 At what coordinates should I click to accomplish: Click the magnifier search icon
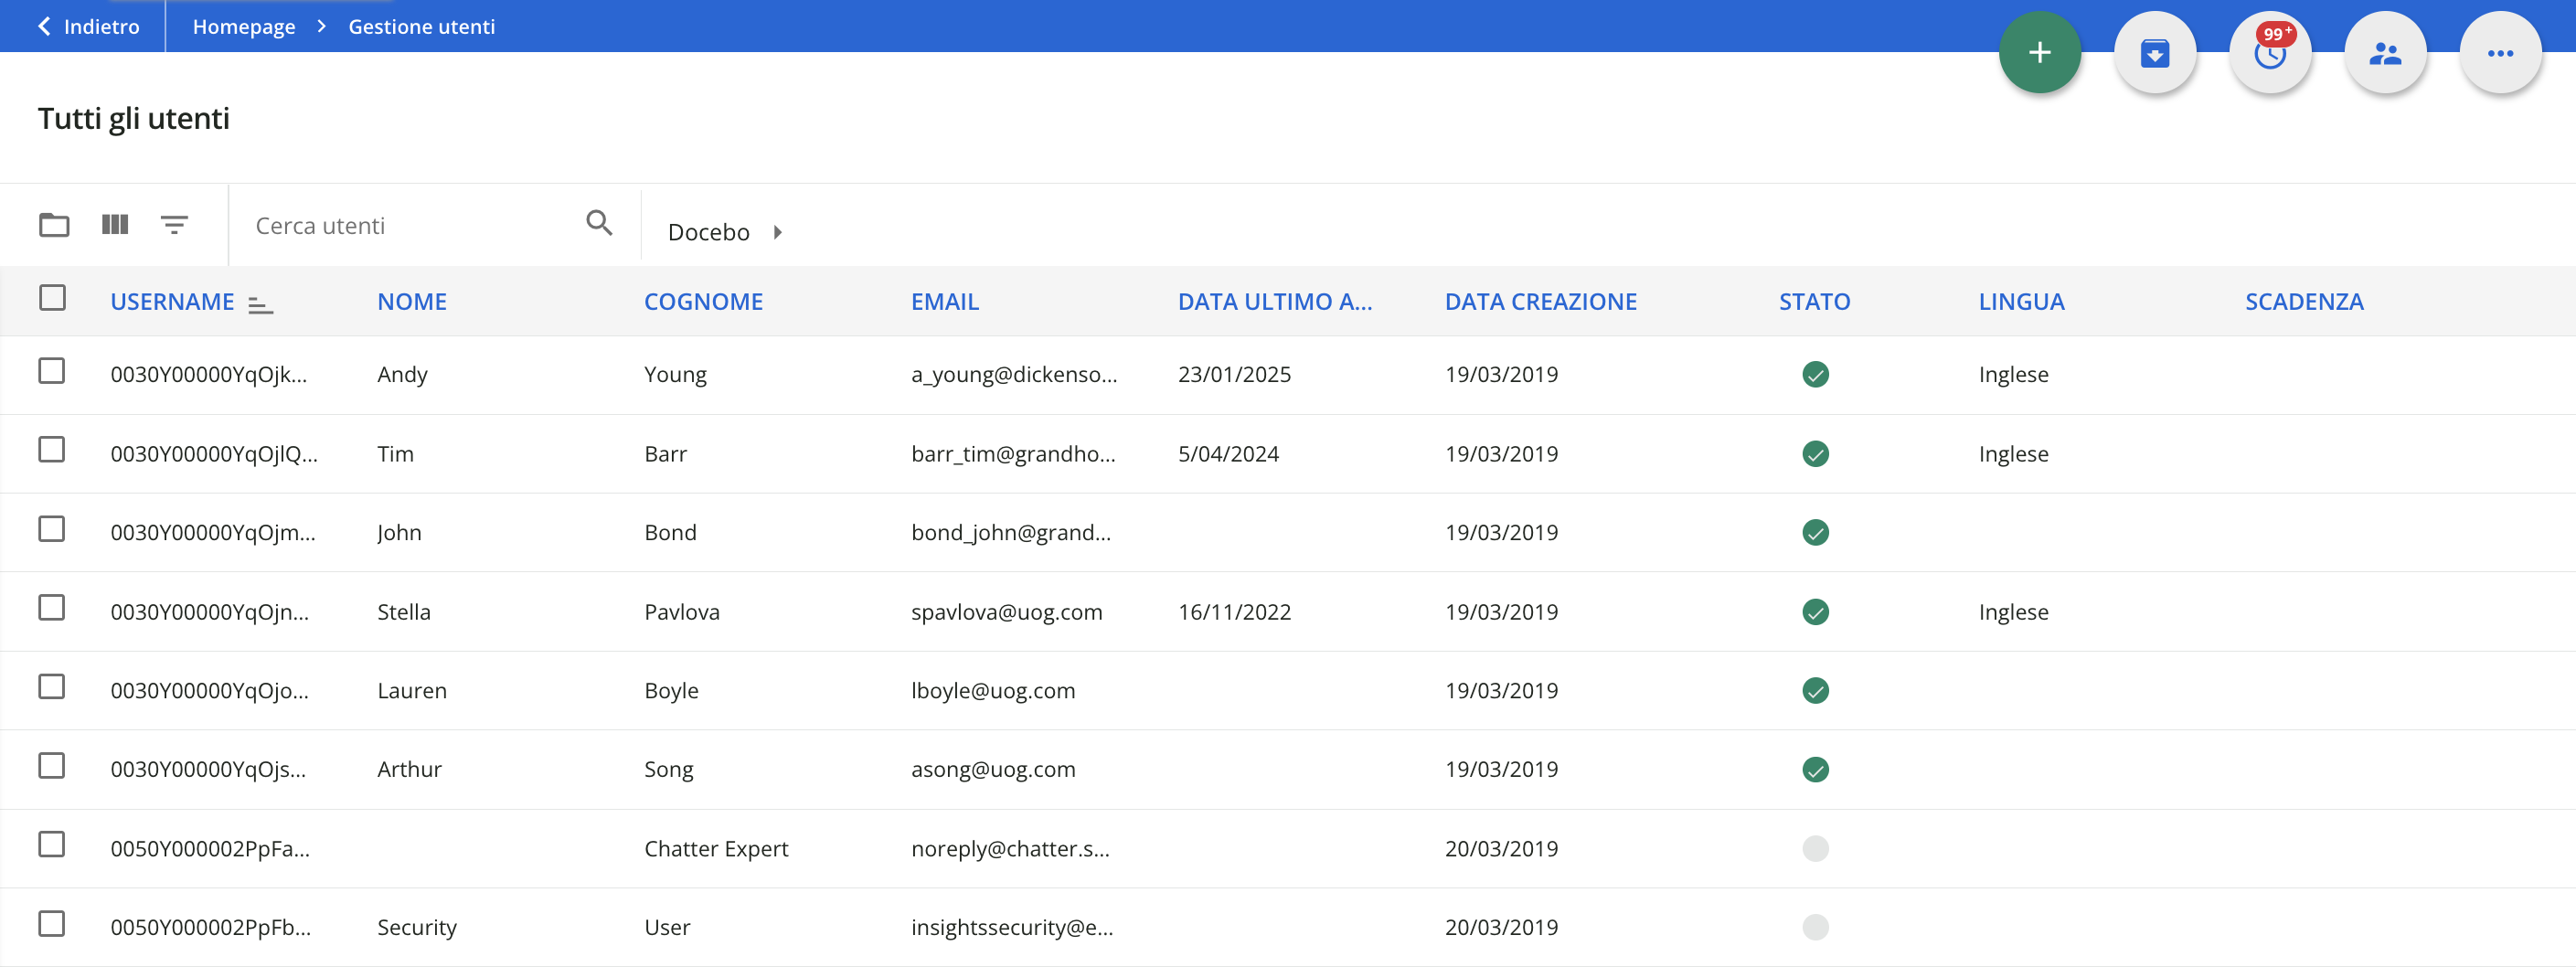[599, 222]
